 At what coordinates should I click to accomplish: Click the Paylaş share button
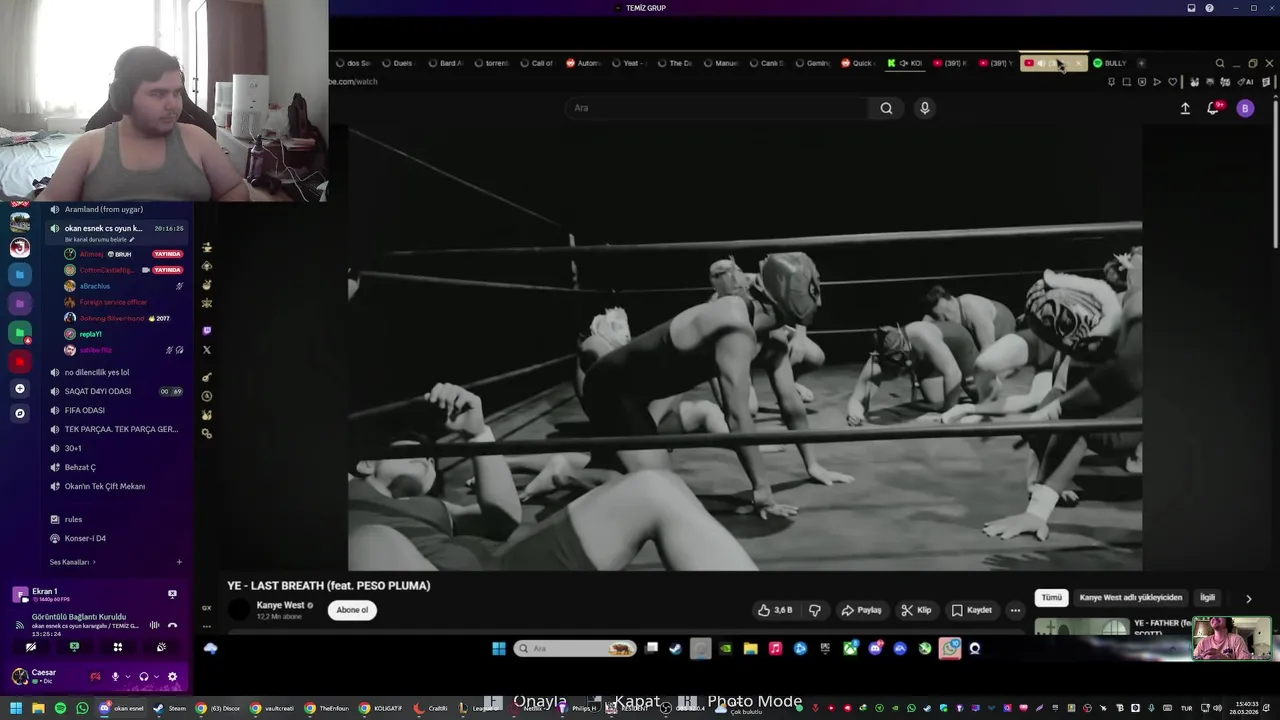point(861,610)
